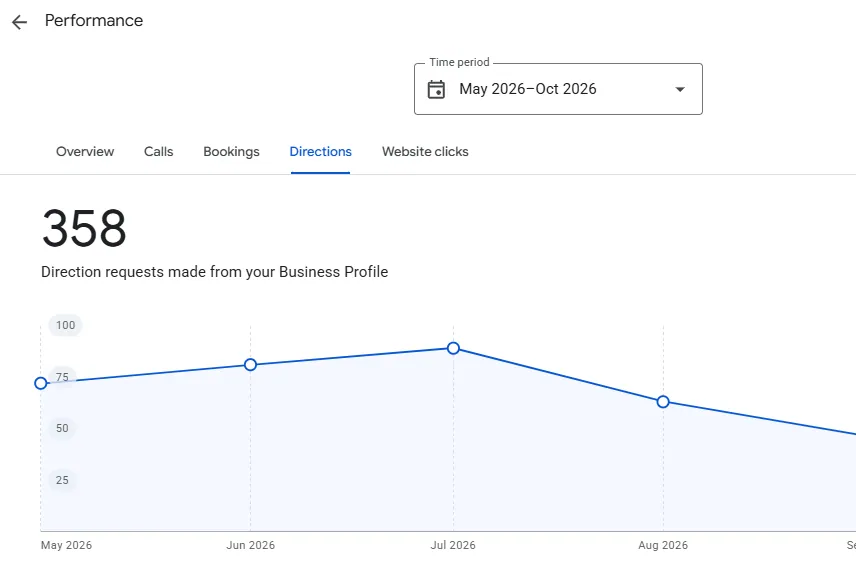Switch to the Calls tab
This screenshot has width=856, height=566.
[x=158, y=152]
